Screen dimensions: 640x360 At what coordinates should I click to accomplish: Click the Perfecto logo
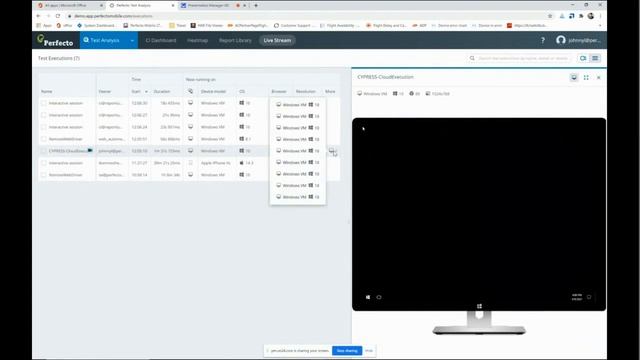[x=55, y=40]
